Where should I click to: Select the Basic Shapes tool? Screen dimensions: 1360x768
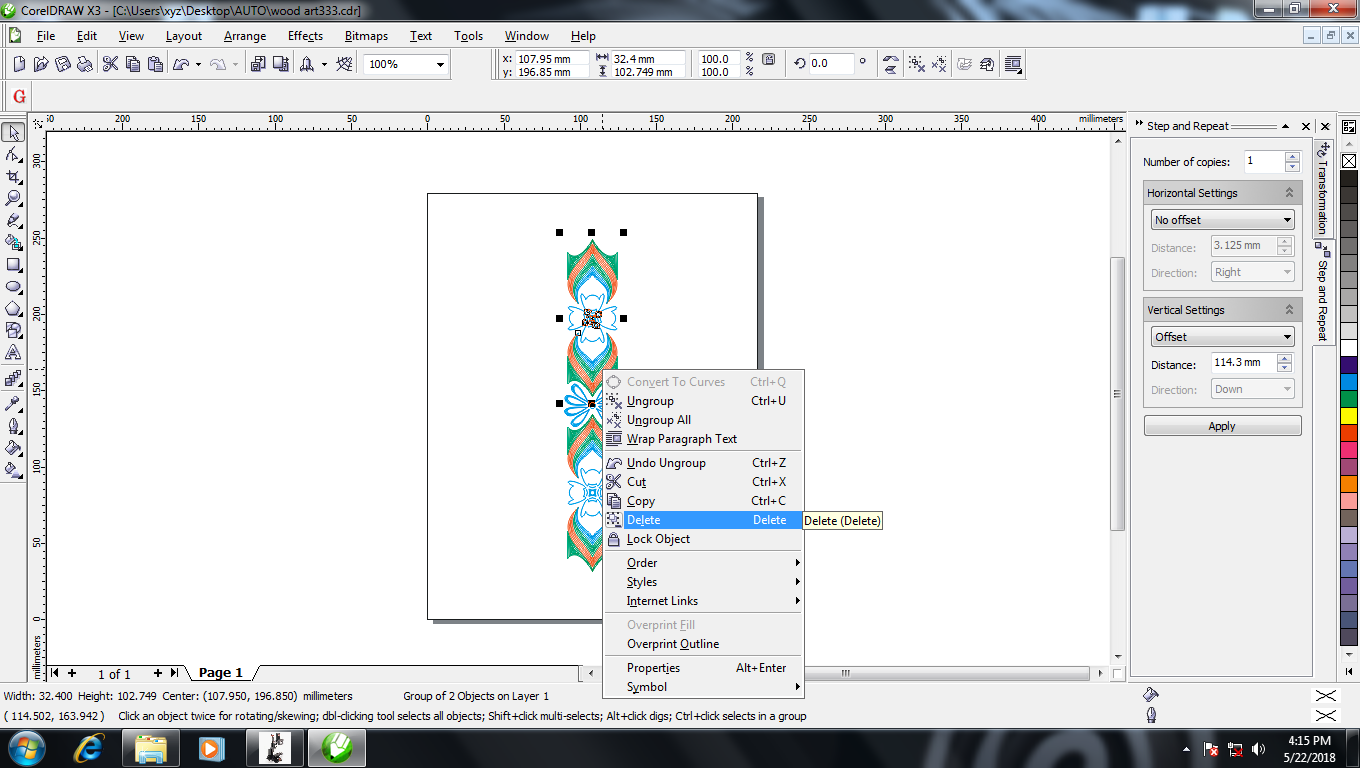tap(13, 330)
